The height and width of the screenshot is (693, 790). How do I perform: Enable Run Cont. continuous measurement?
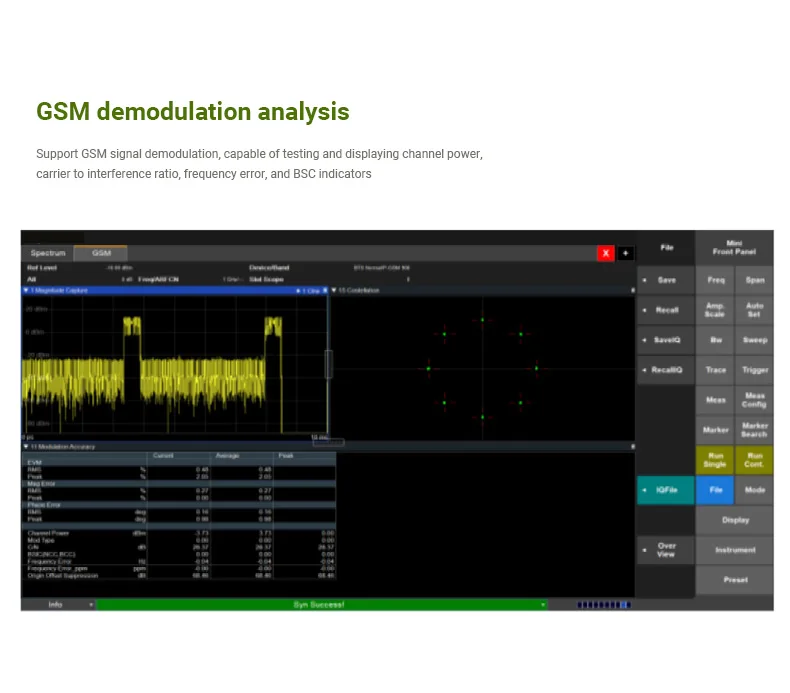click(754, 460)
